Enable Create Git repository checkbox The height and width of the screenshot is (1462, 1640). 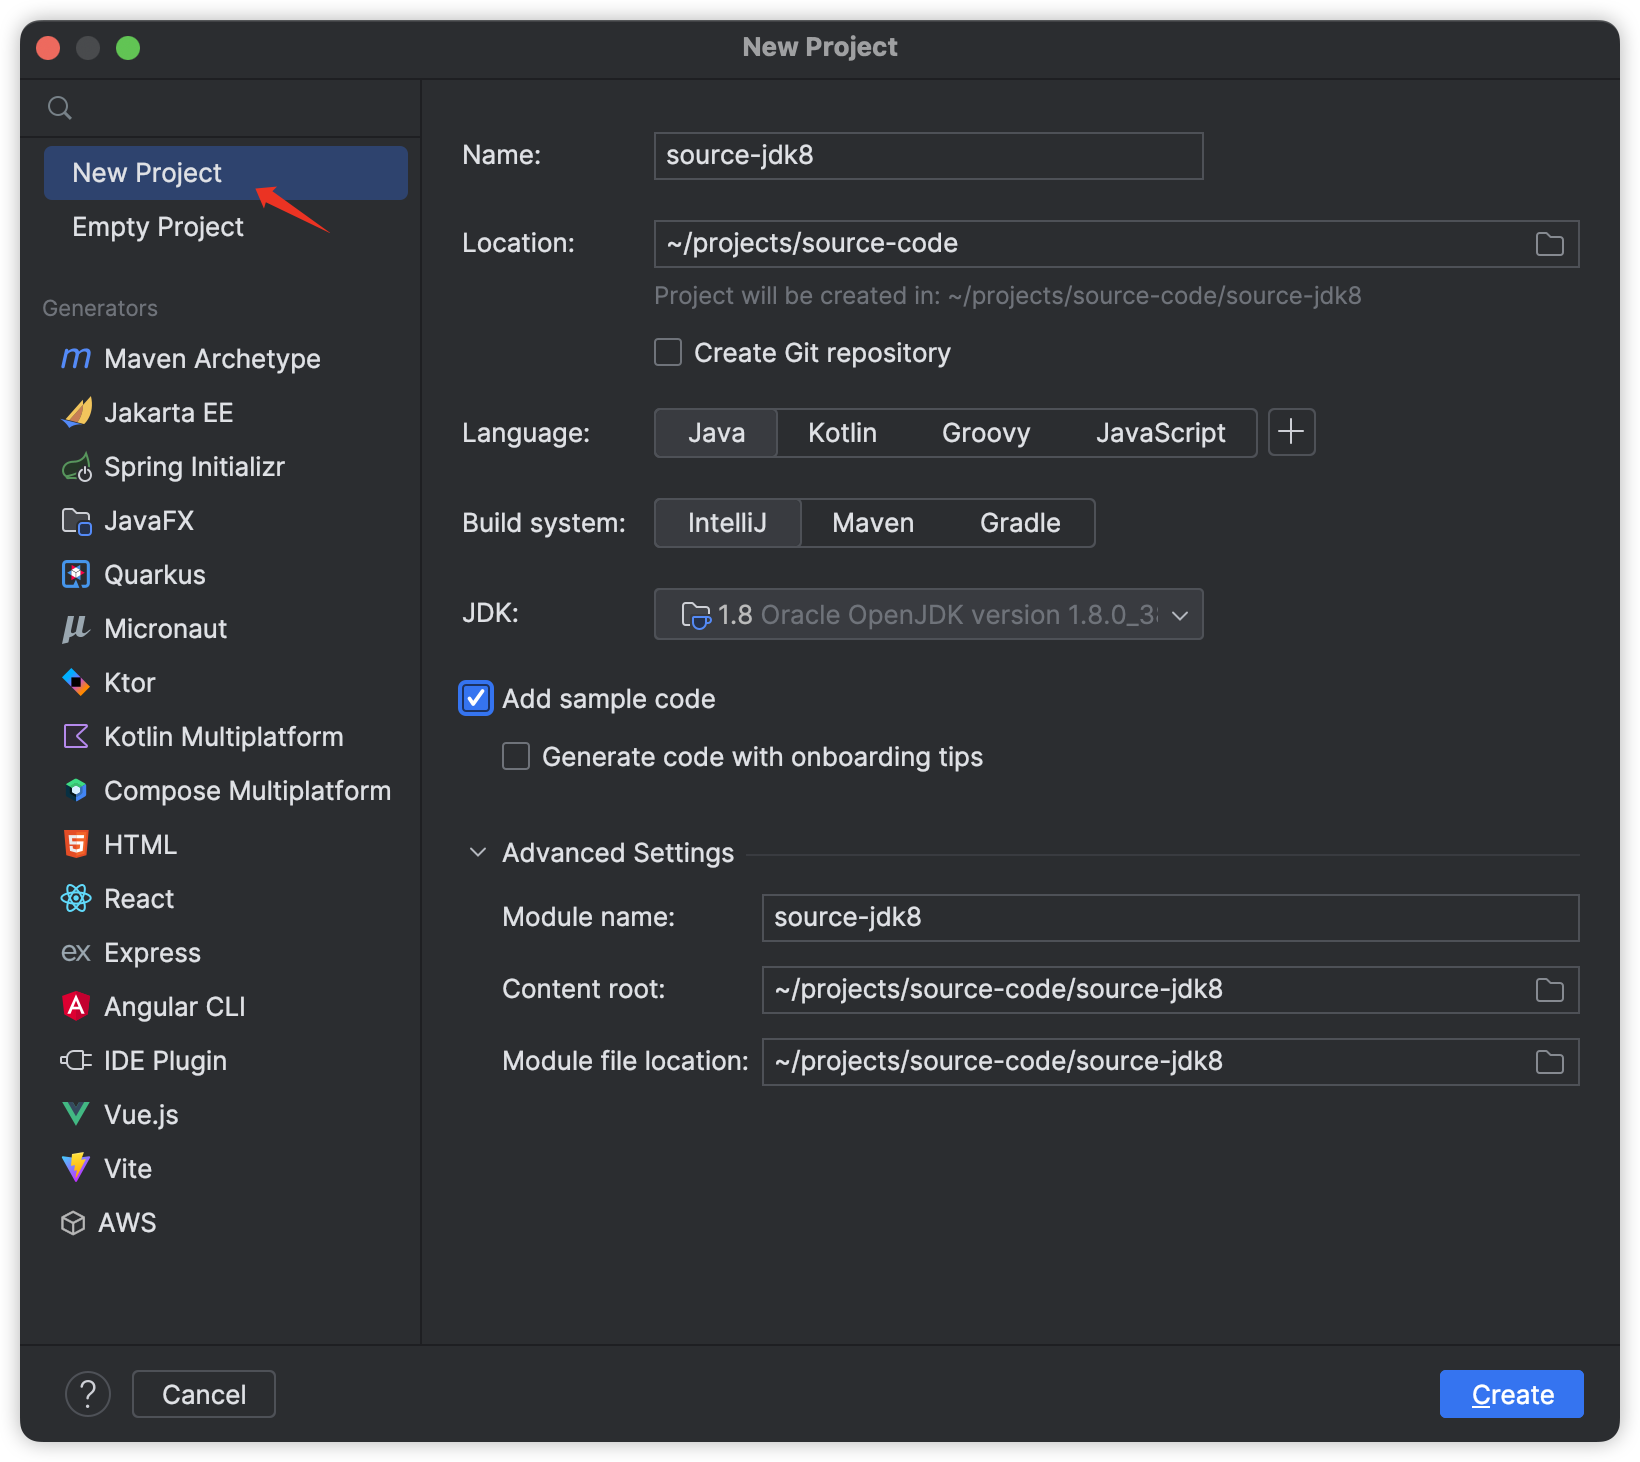click(668, 352)
